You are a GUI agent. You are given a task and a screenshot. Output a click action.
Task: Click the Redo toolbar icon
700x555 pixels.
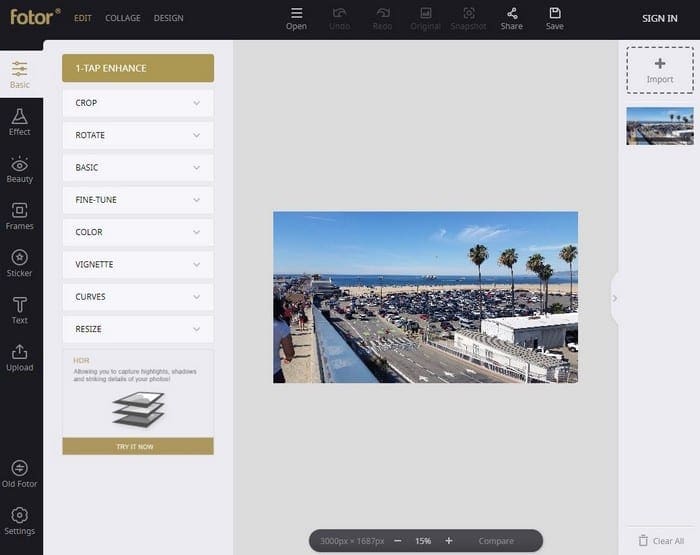(x=383, y=13)
